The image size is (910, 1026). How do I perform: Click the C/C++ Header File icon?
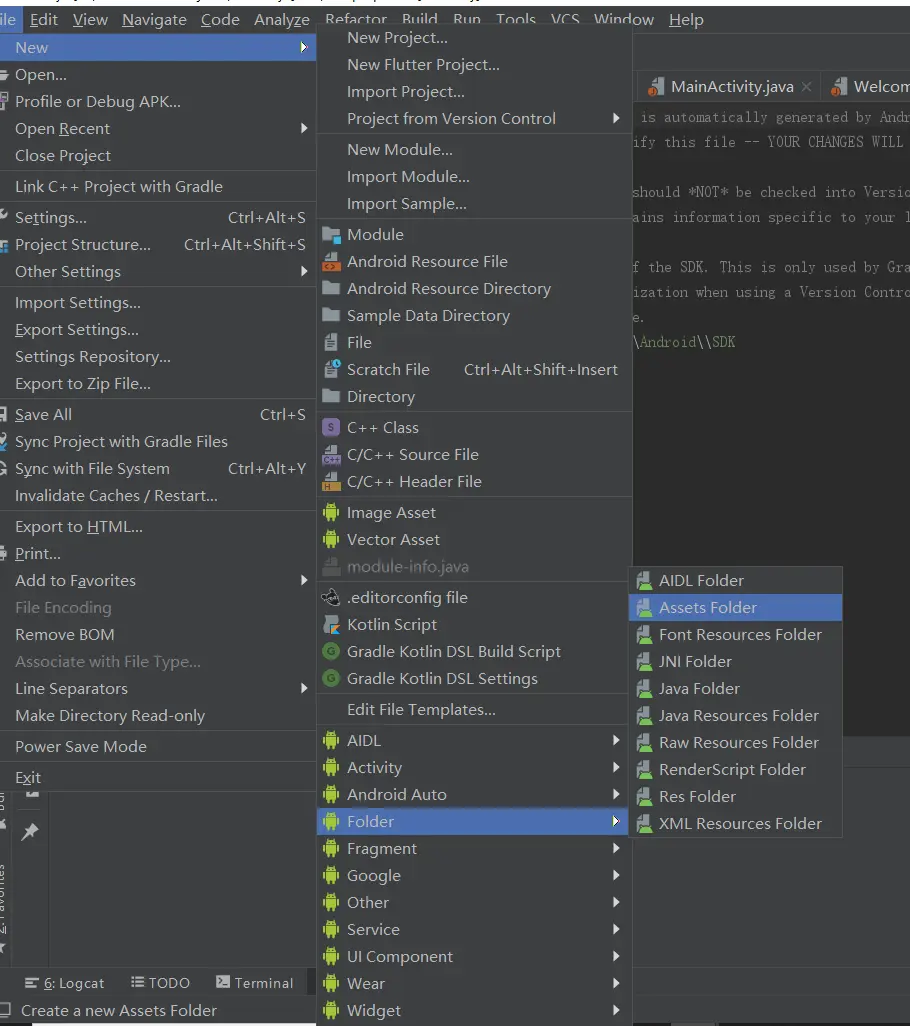pos(332,482)
